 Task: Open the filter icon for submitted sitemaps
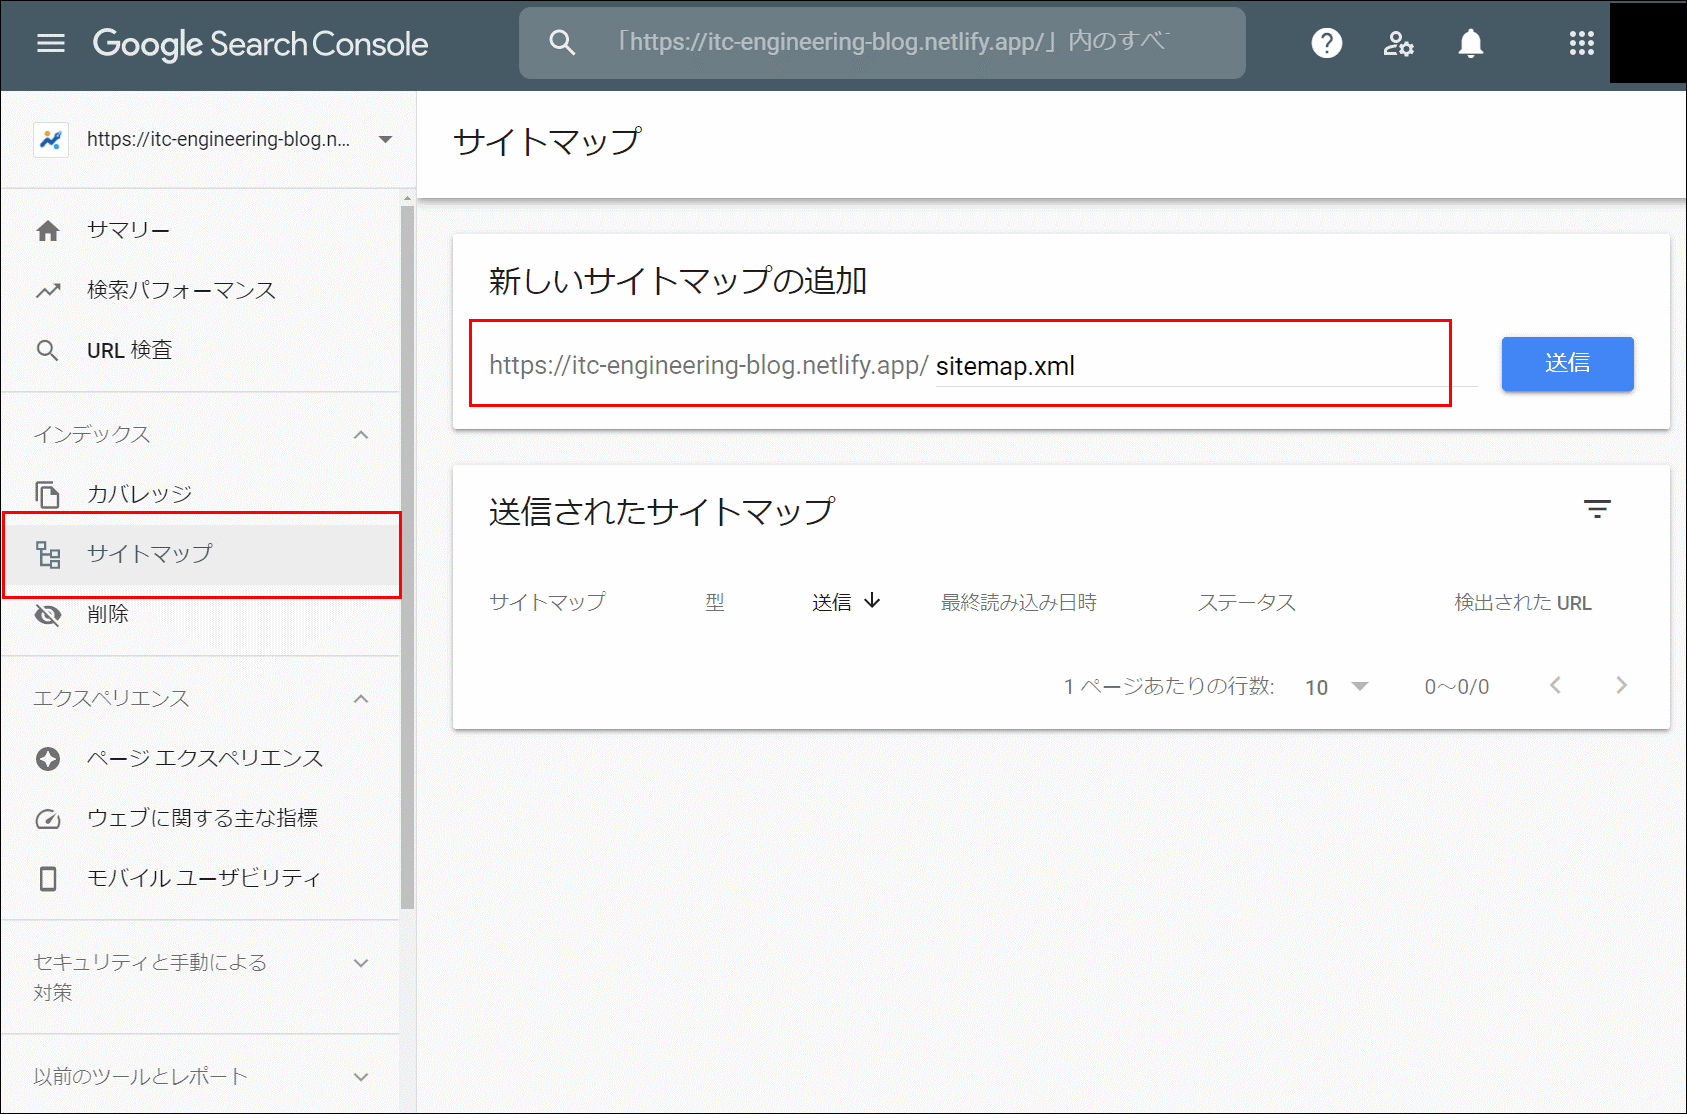click(x=1597, y=509)
